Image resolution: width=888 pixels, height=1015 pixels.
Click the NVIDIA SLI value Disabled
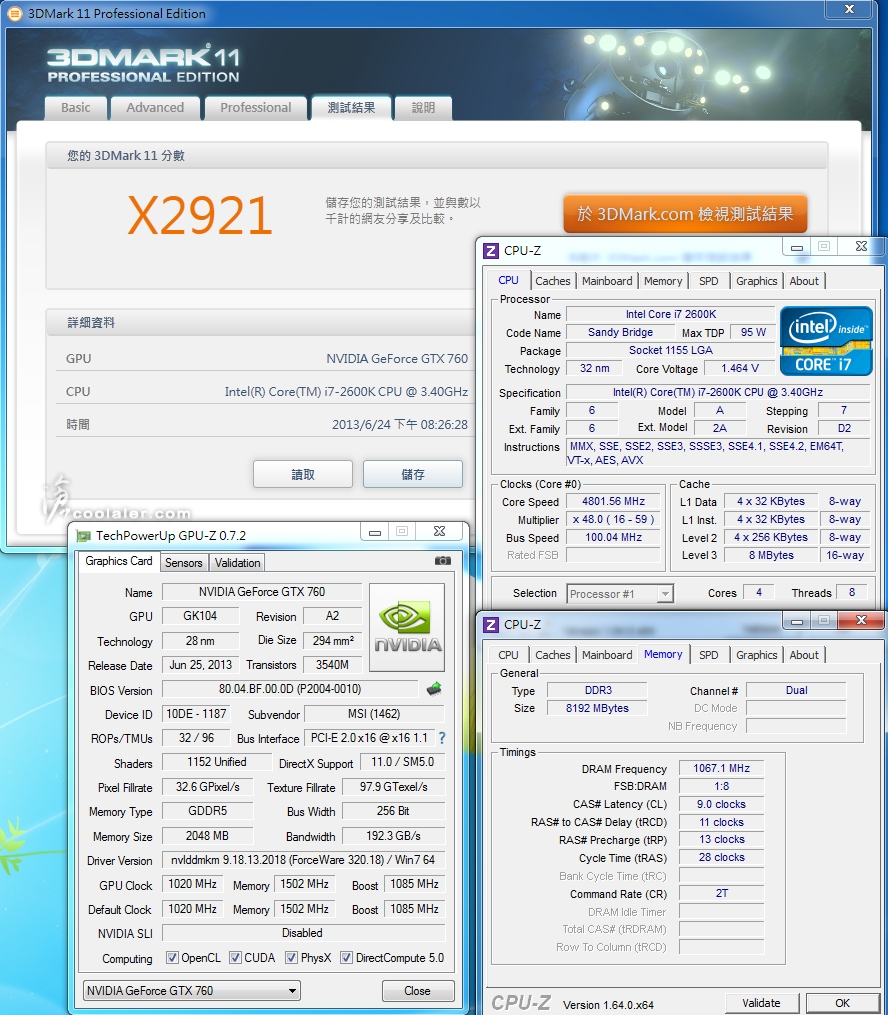click(x=303, y=933)
